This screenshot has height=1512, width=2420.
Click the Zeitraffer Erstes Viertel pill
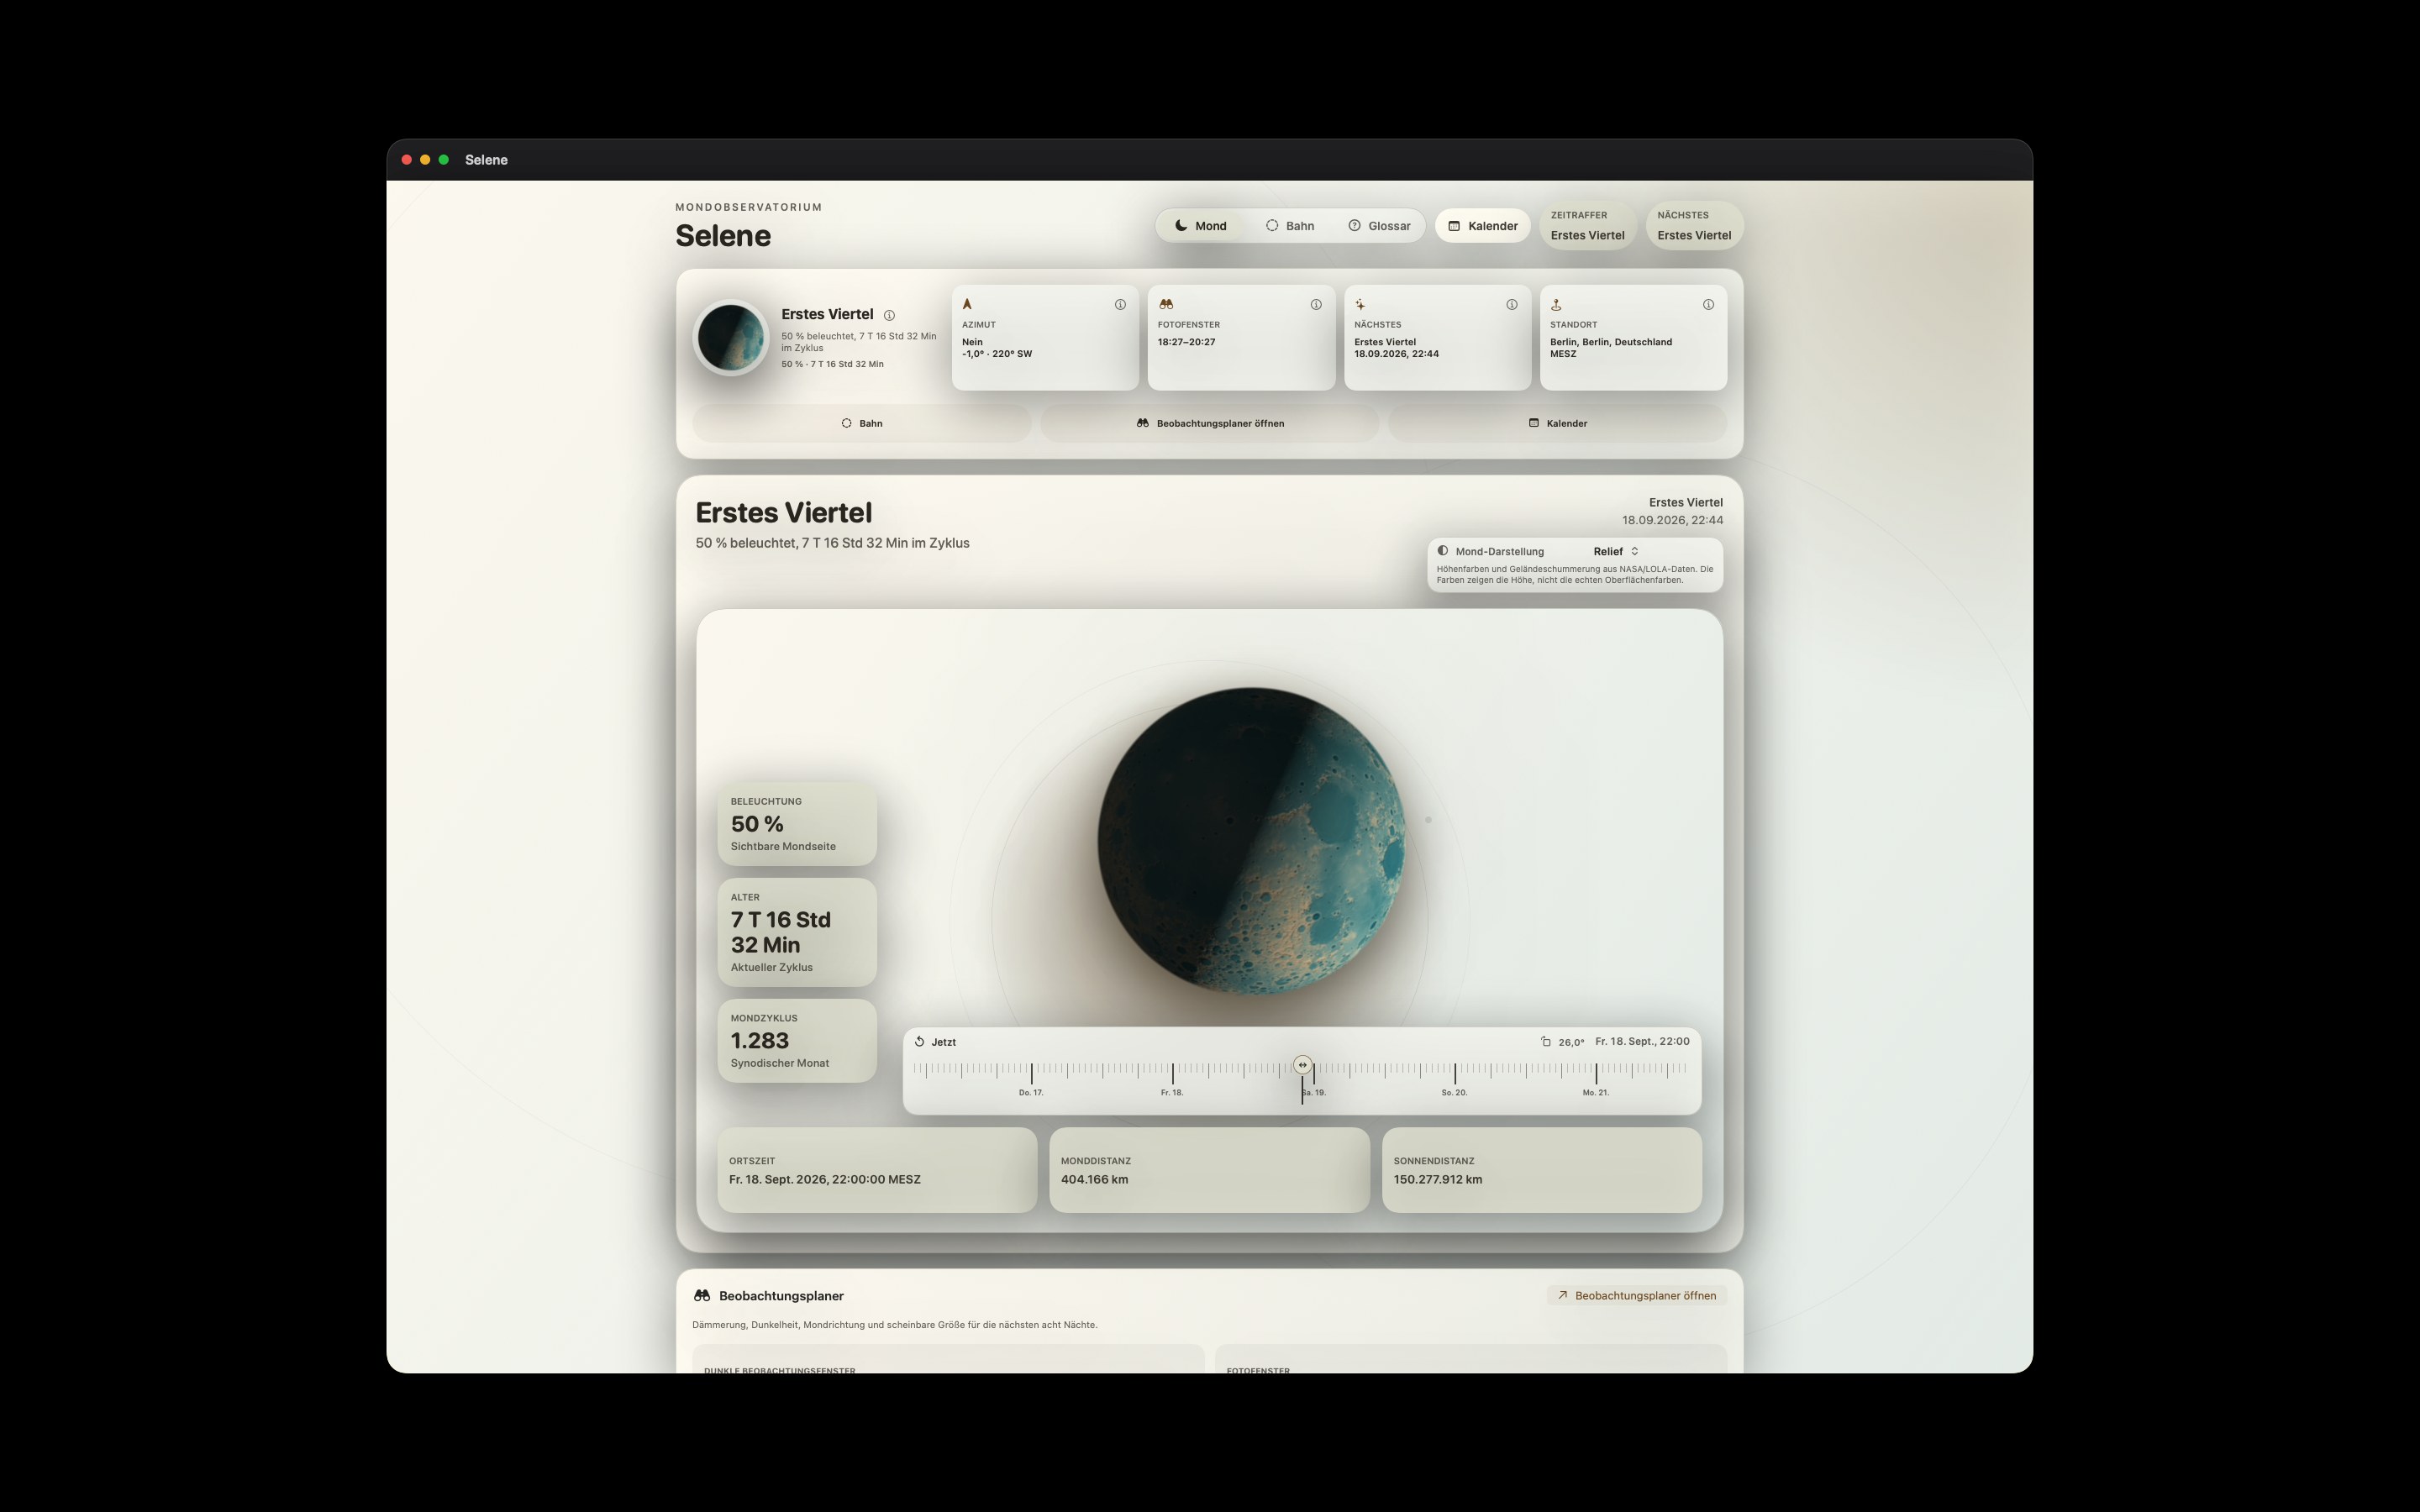[x=1587, y=226]
